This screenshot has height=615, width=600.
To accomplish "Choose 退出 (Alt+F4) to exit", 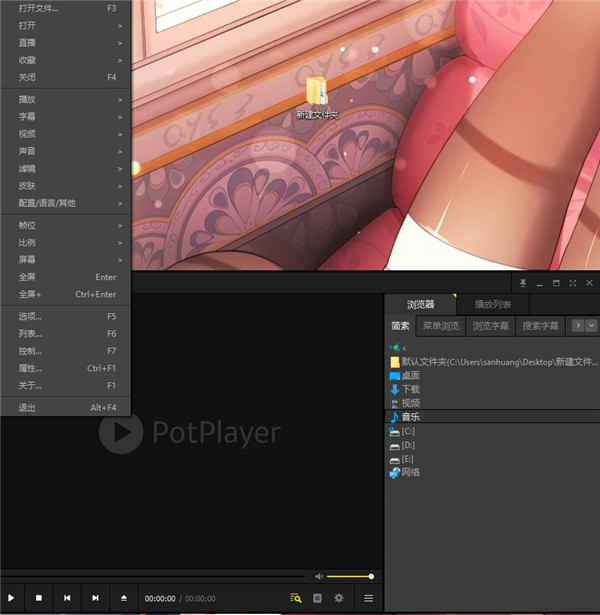I will tap(66, 408).
